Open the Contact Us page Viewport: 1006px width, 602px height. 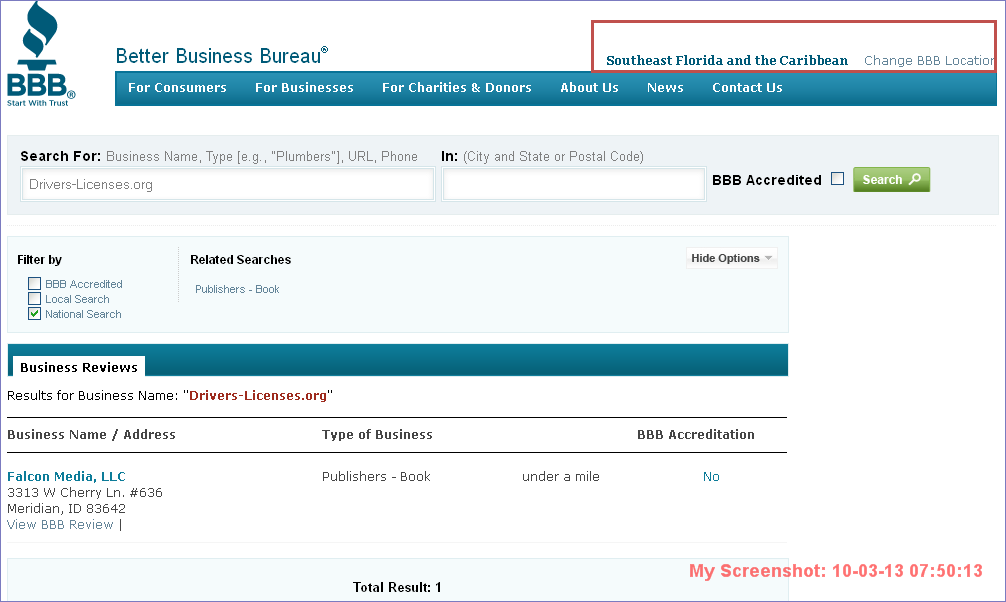pyautogui.click(x=747, y=88)
